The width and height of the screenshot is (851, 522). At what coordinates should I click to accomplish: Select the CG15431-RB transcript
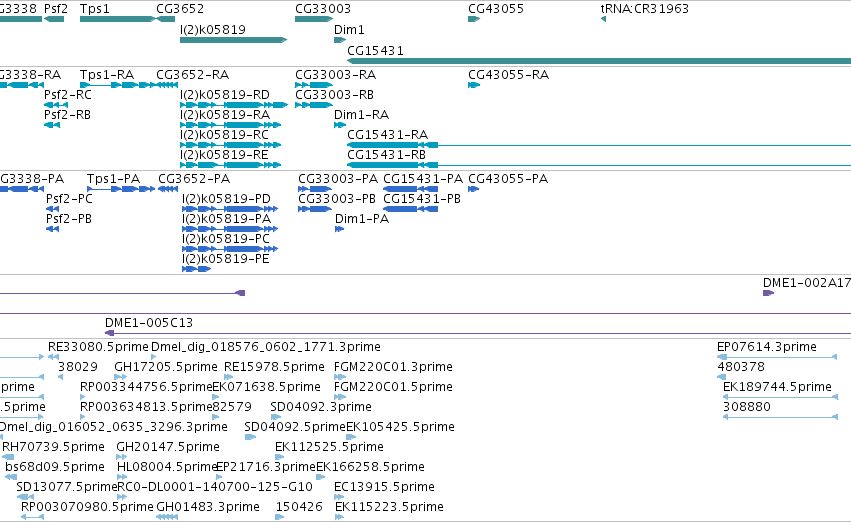[599, 165]
